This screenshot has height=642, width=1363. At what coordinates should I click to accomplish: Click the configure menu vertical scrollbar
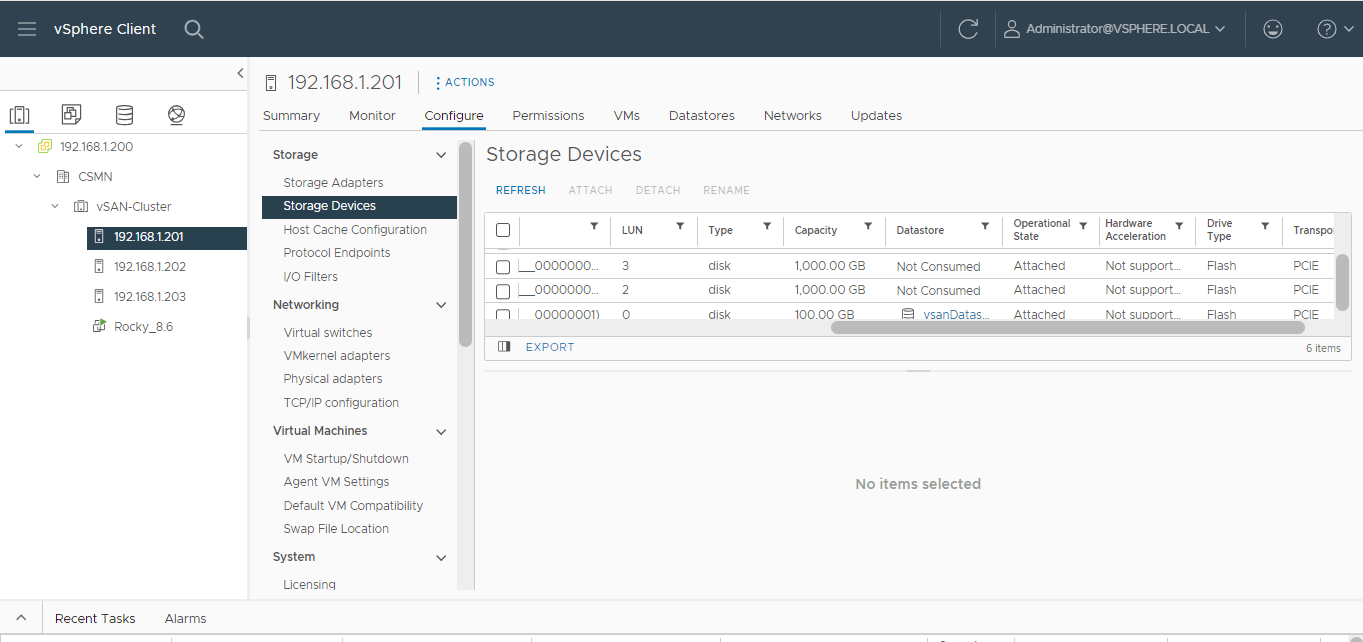(x=465, y=245)
